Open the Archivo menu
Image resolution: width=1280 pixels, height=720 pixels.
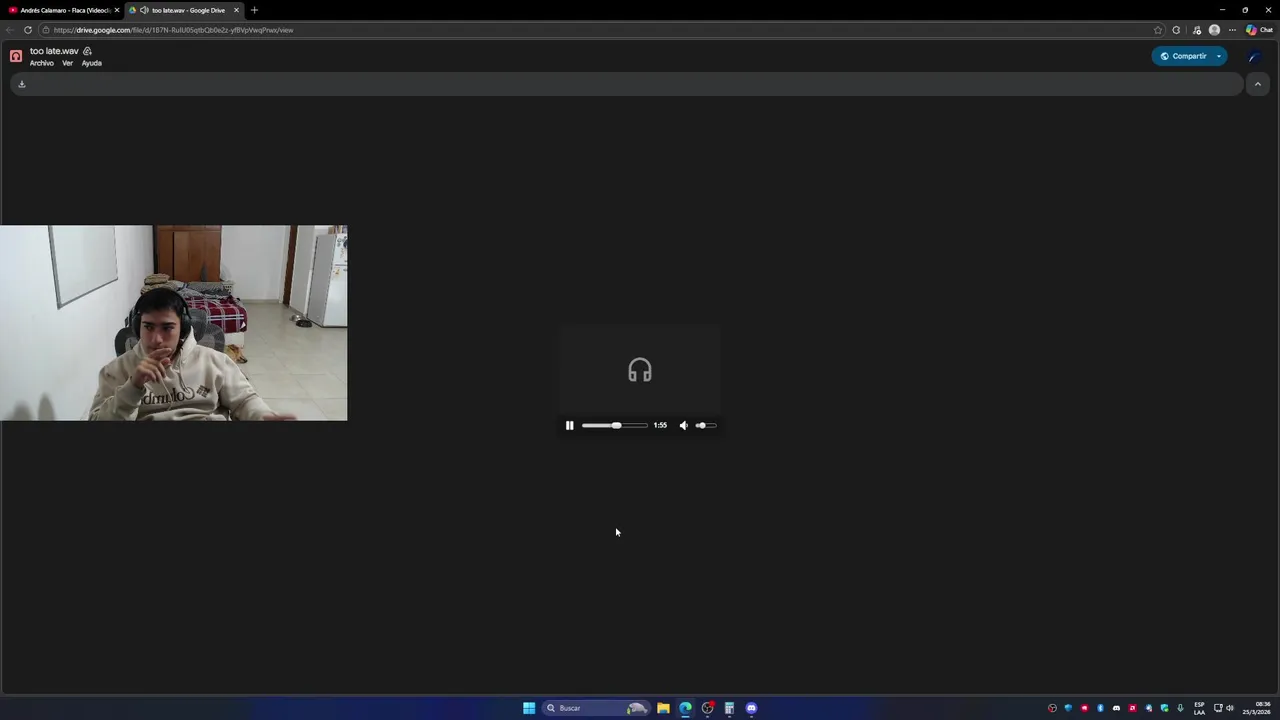tap(42, 63)
